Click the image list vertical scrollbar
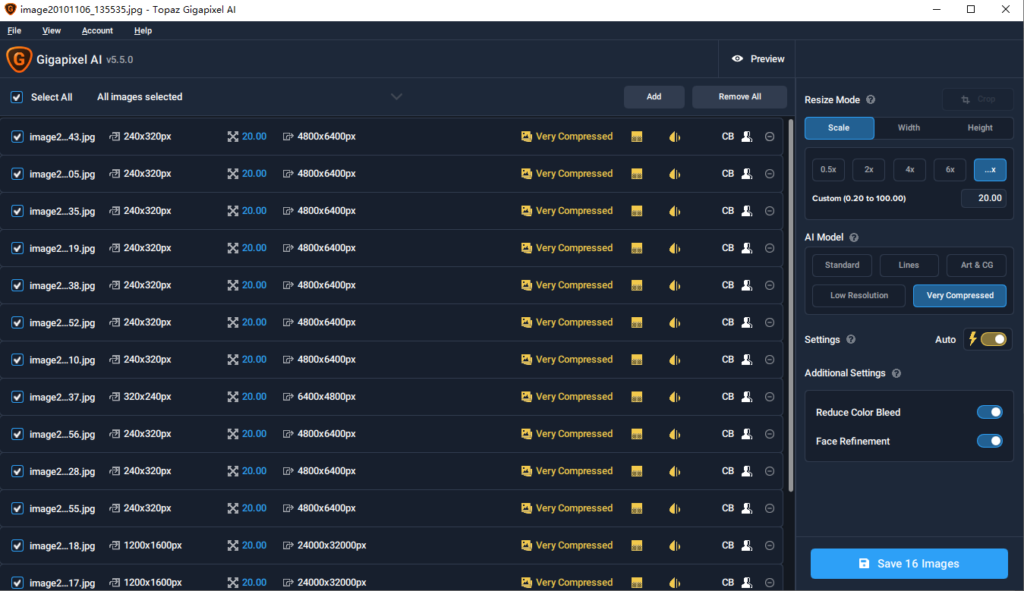Screen dimensions: 1024x591 coord(791,306)
